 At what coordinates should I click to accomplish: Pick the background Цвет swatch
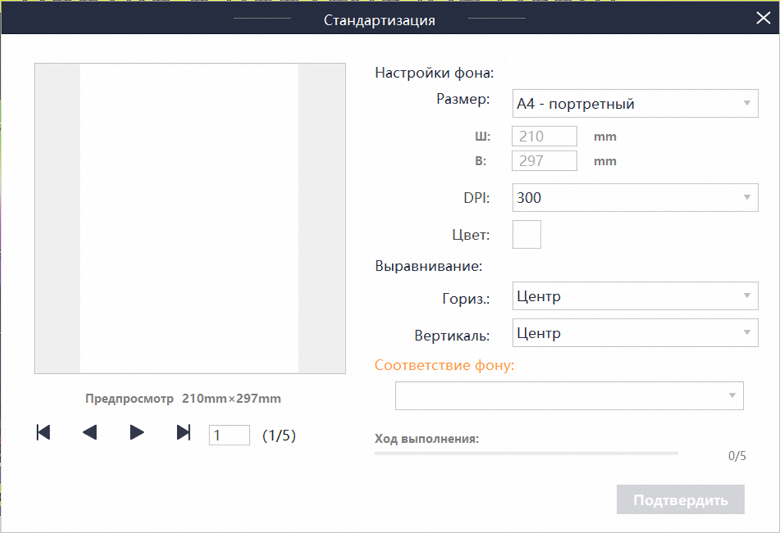(526, 234)
